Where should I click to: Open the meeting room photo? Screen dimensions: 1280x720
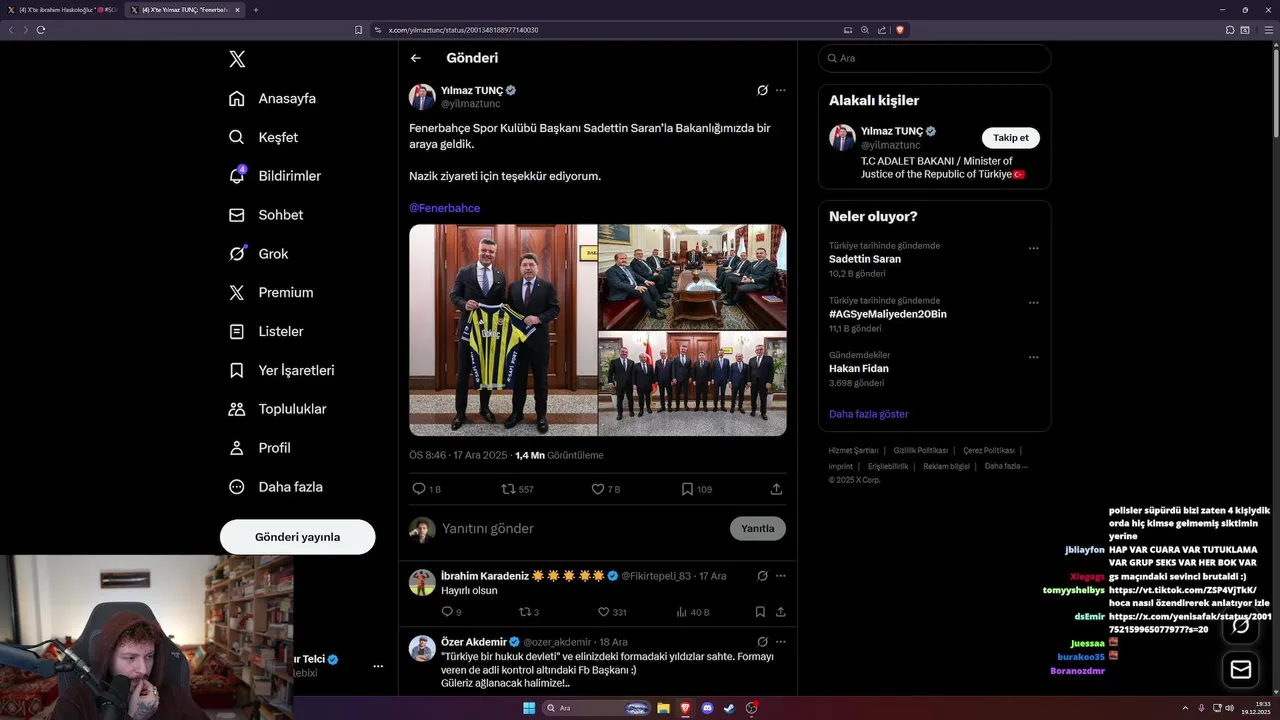[x=693, y=277]
